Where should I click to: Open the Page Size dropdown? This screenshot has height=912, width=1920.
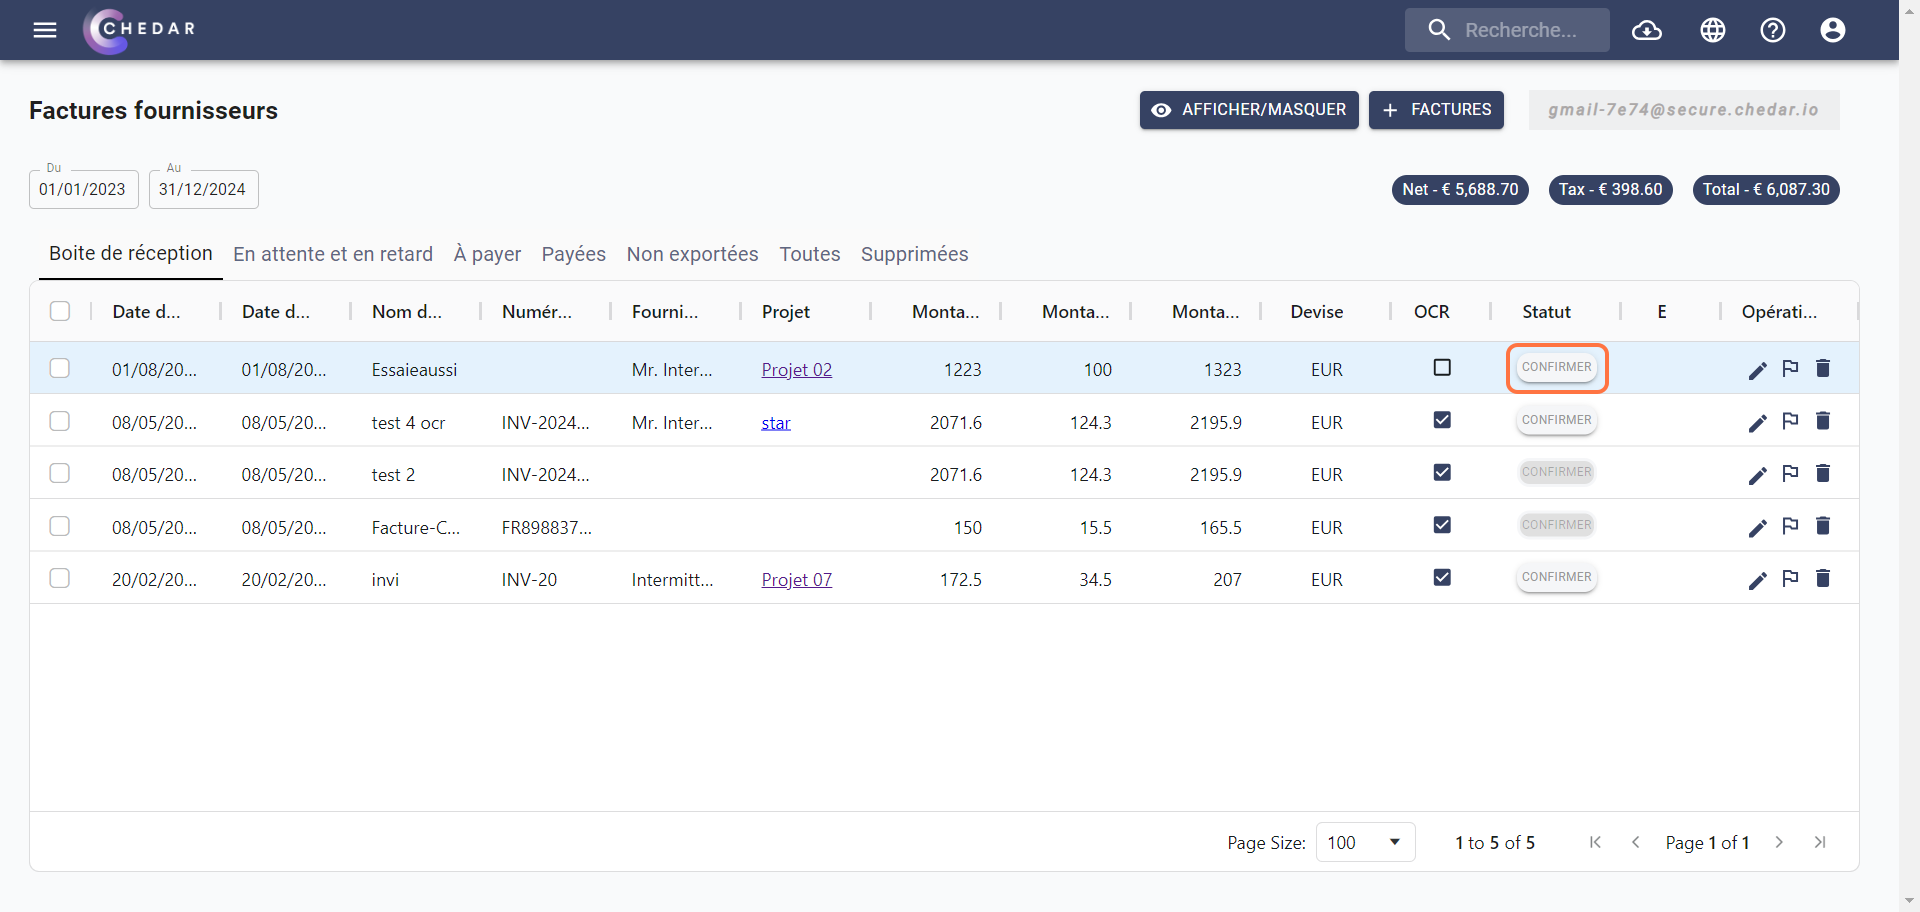[1365, 842]
